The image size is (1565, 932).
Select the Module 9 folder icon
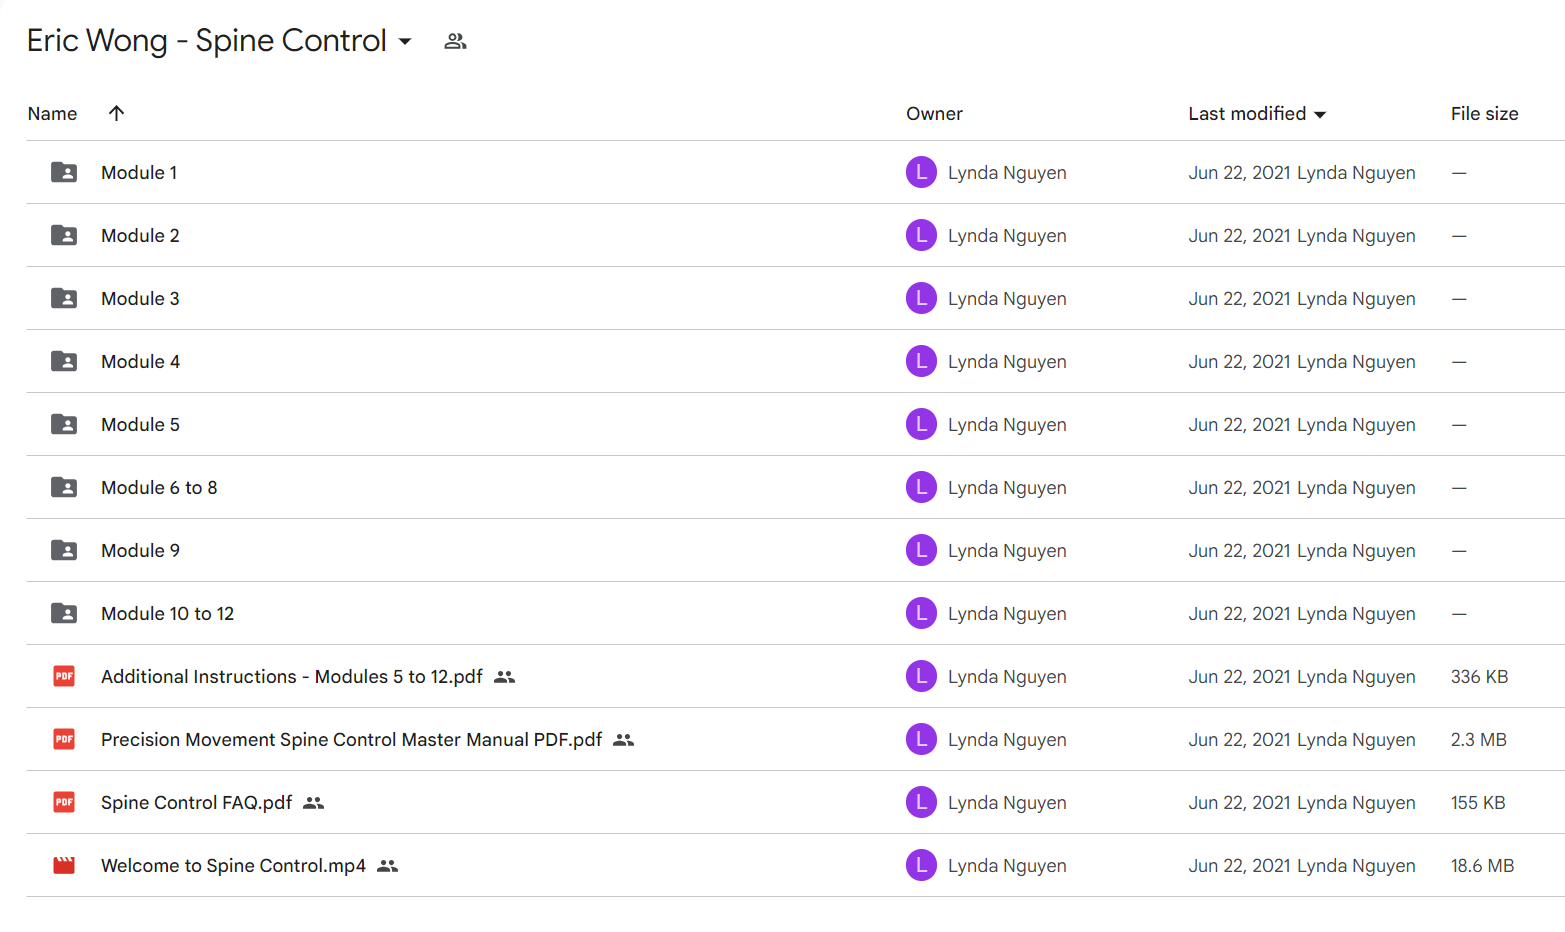click(x=64, y=550)
